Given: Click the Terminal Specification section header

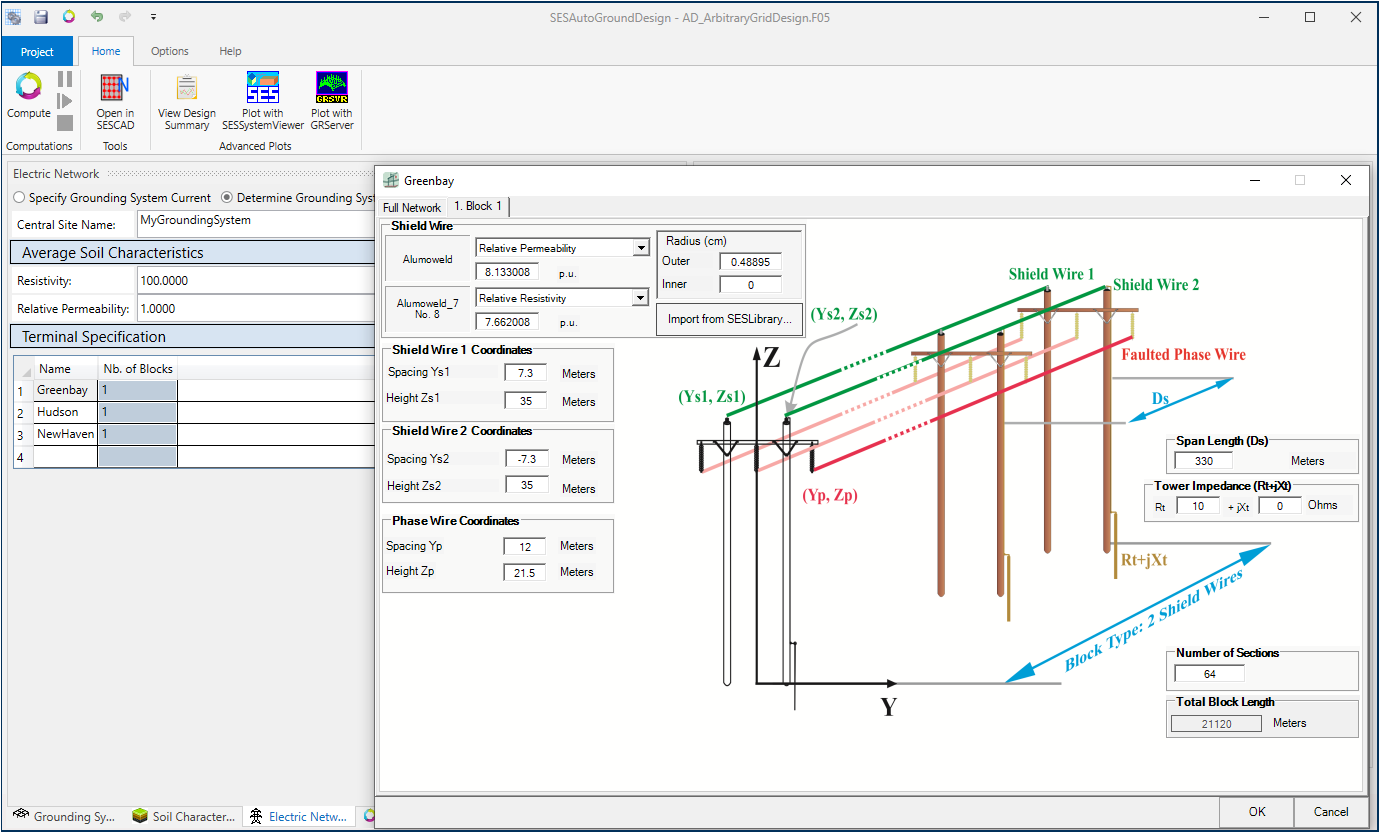Looking at the screenshot, I should (192, 337).
